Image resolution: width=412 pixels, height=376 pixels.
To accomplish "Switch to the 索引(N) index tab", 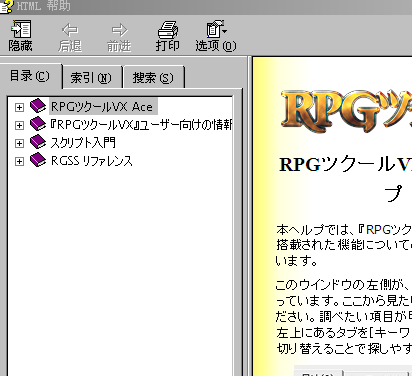I will [91, 78].
